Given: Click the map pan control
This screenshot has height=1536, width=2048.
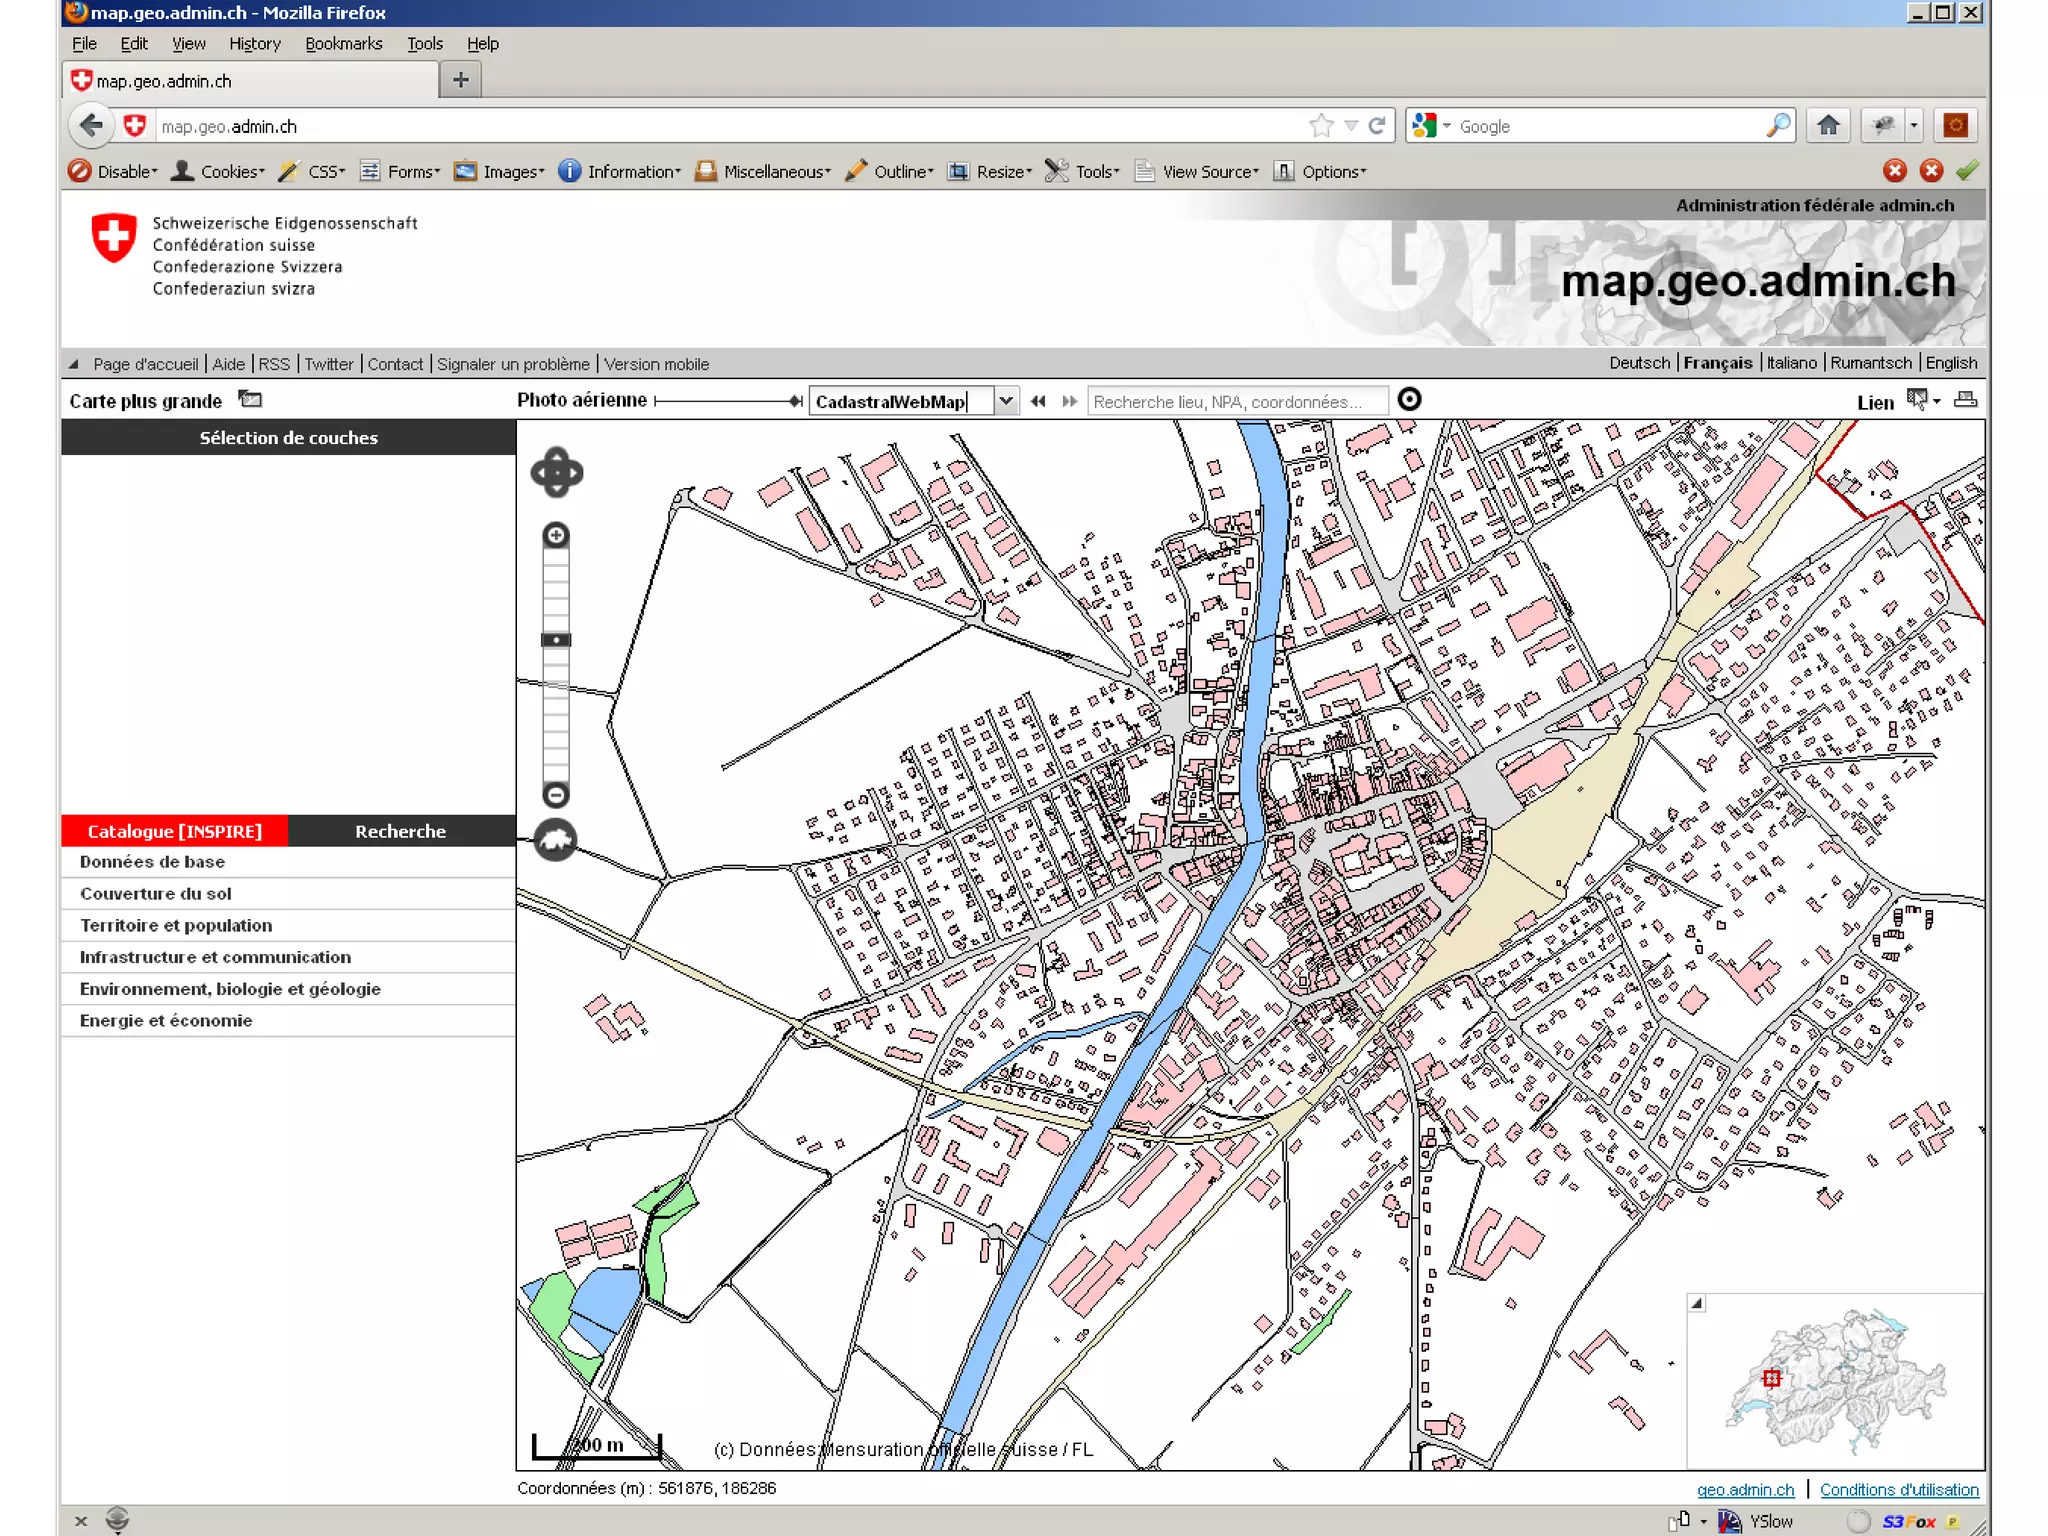Looking at the screenshot, I should pyautogui.click(x=557, y=472).
